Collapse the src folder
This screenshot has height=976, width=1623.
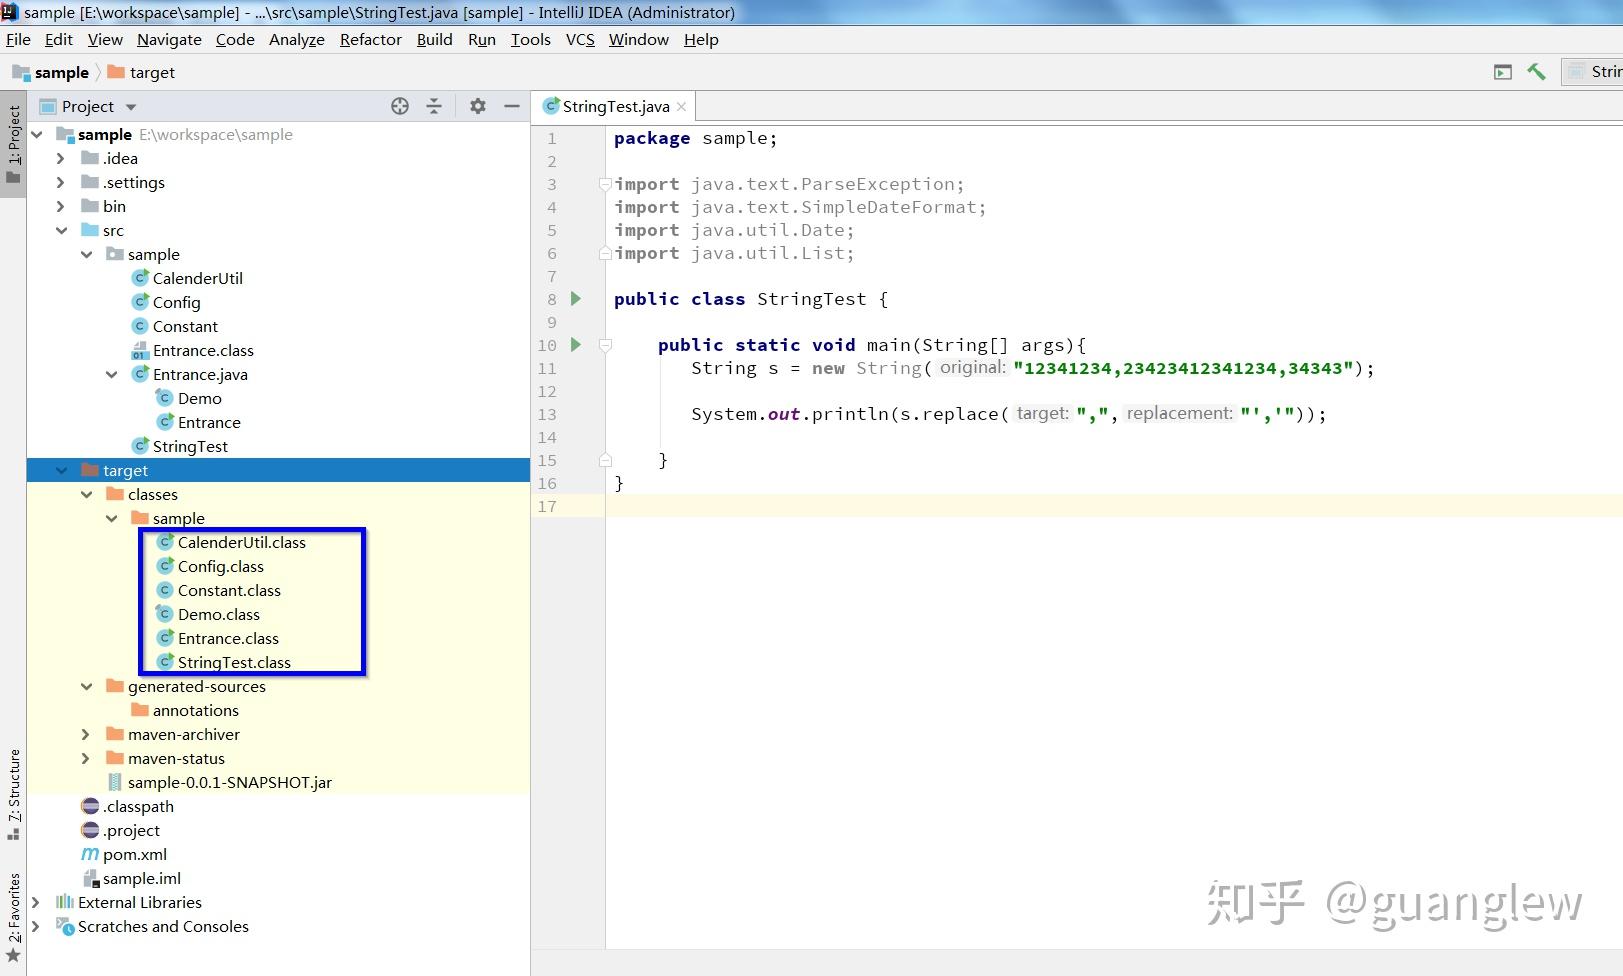(x=61, y=230)
